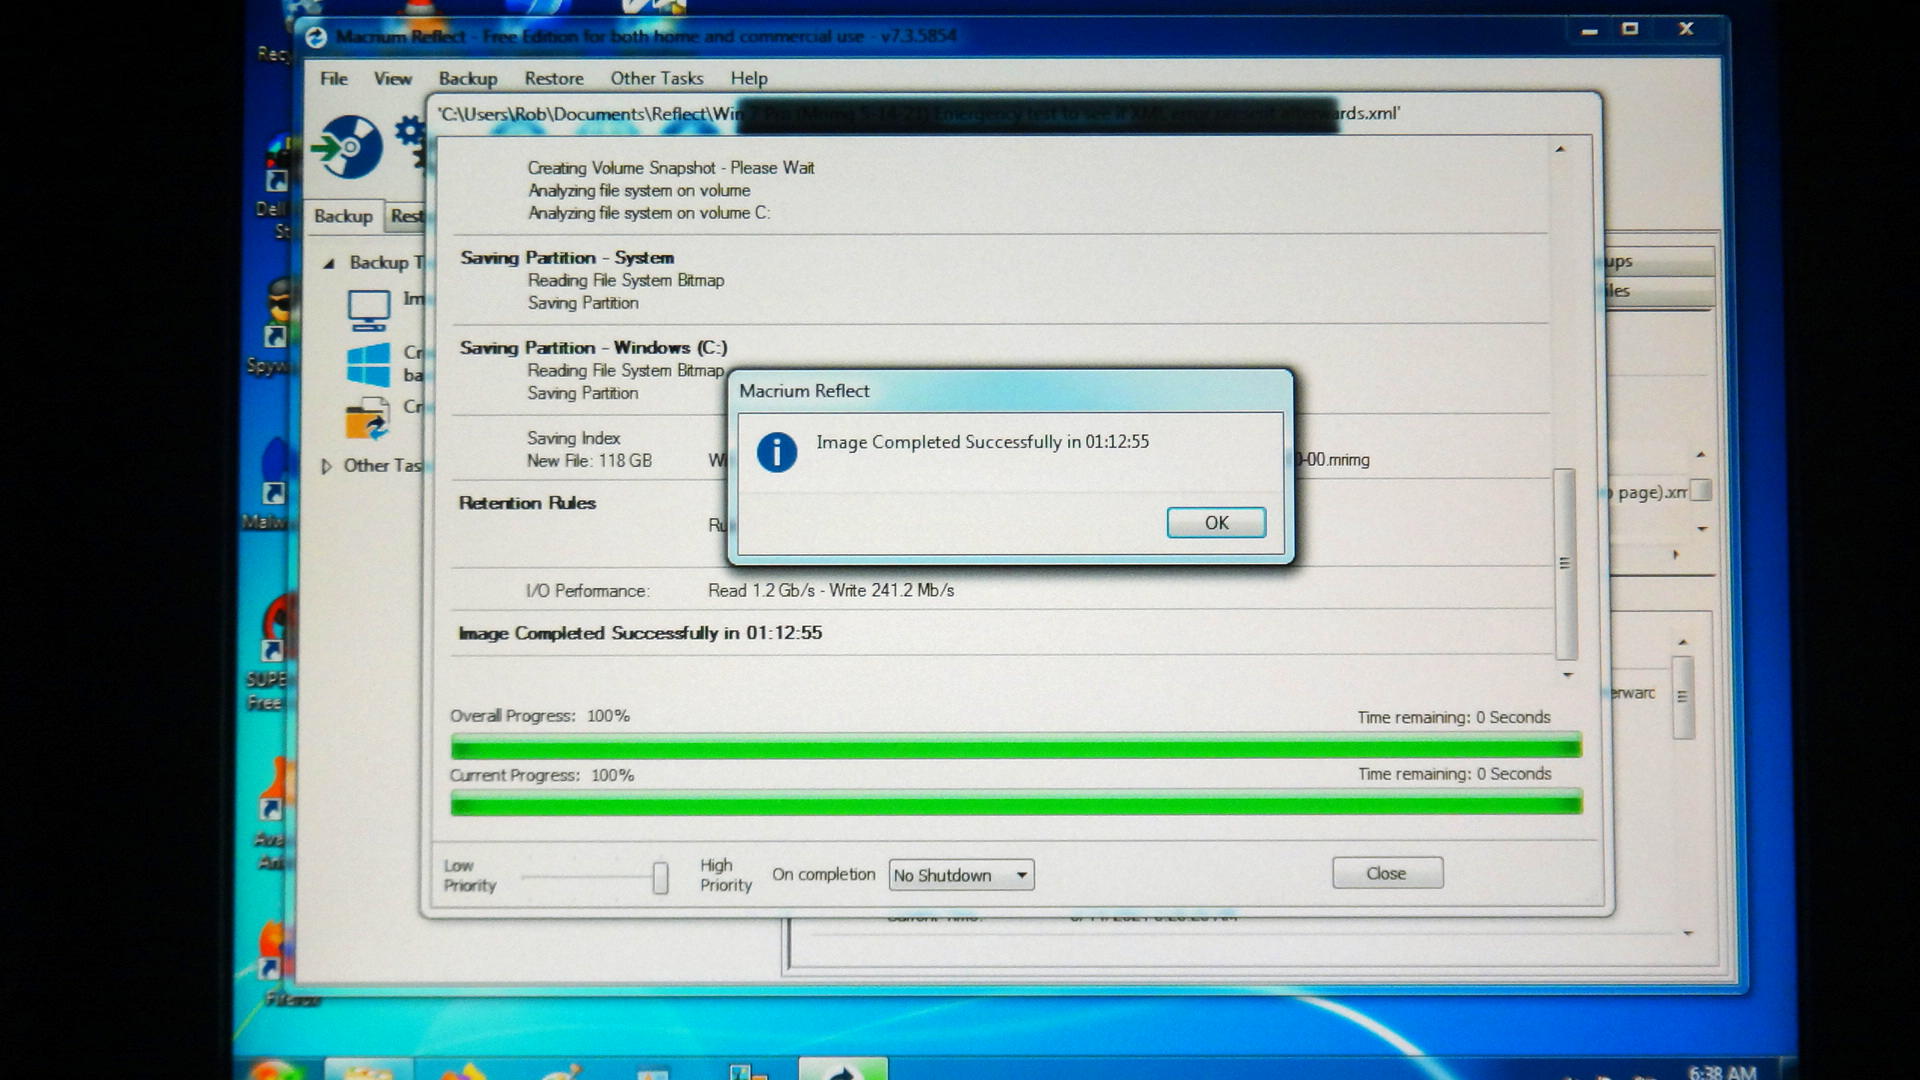Click 'New File: 118 GB' log line
This screenshot has width=1920, height=1080.
tap(589, 461)
